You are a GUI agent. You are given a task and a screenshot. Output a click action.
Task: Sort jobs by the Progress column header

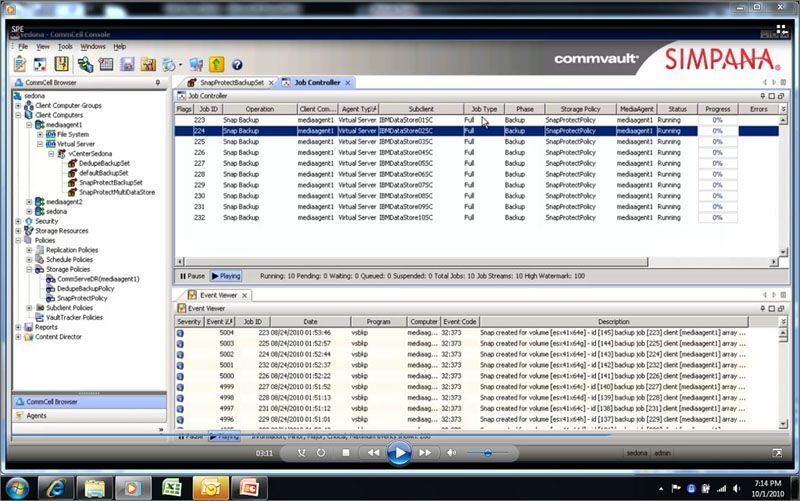click(x=717, y=109)
